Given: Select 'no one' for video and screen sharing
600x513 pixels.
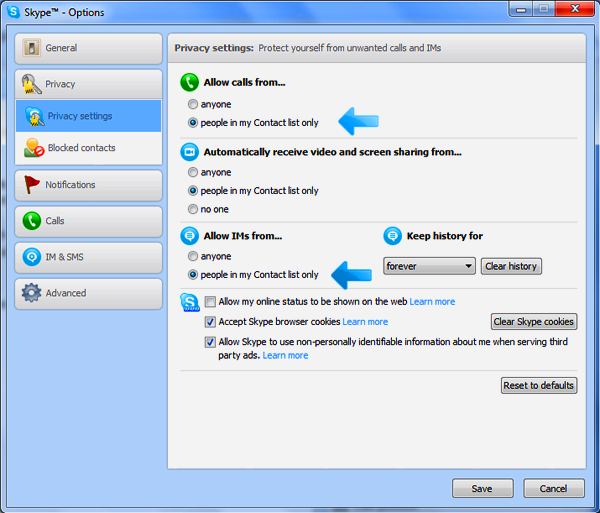Looking at the screenshot, I should [193, 209].
